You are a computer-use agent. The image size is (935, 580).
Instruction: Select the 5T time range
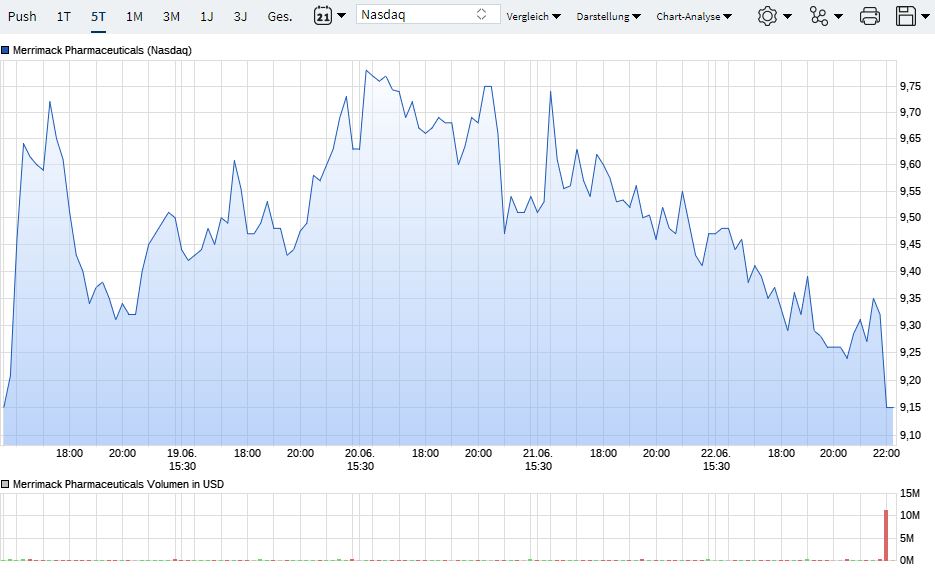(98, 16)
